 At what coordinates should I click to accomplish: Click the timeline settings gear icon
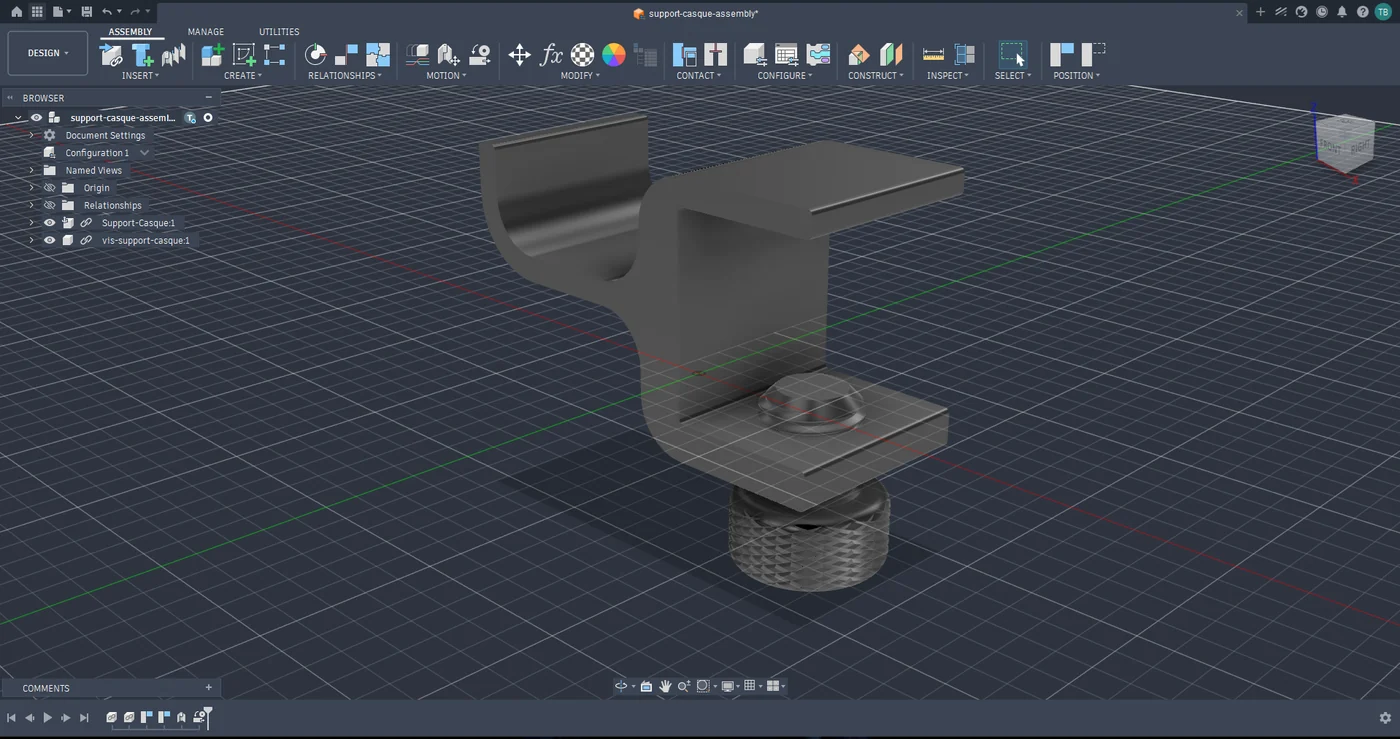pyautogui.click(x=1385, y=718)
